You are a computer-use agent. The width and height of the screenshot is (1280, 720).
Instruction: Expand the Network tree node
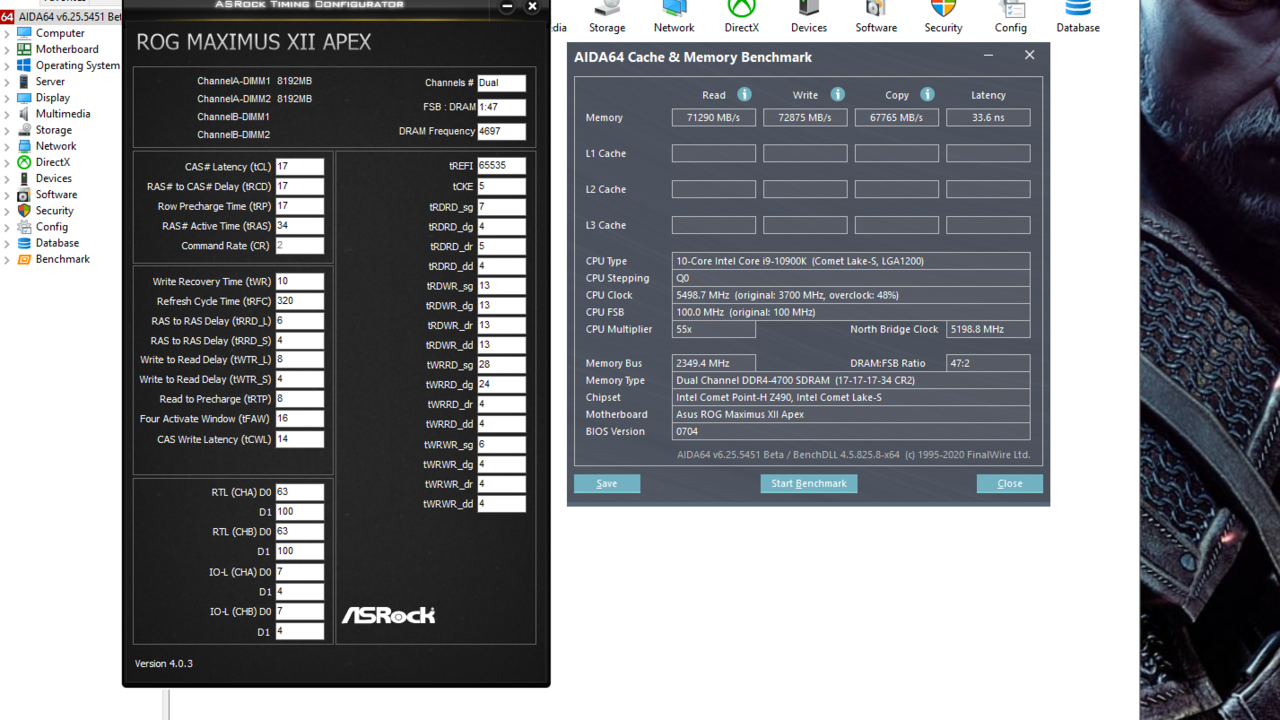pyautogui.click(x=7, y=146)
